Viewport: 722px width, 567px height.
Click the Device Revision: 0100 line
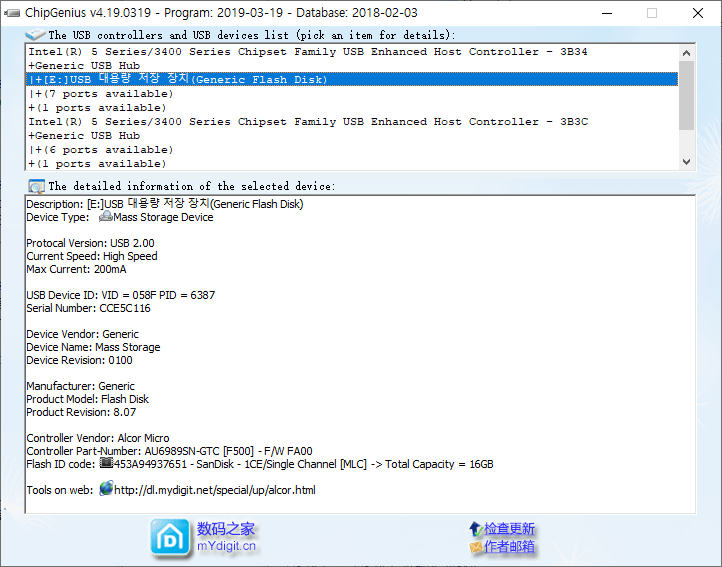tap(79, 360)
